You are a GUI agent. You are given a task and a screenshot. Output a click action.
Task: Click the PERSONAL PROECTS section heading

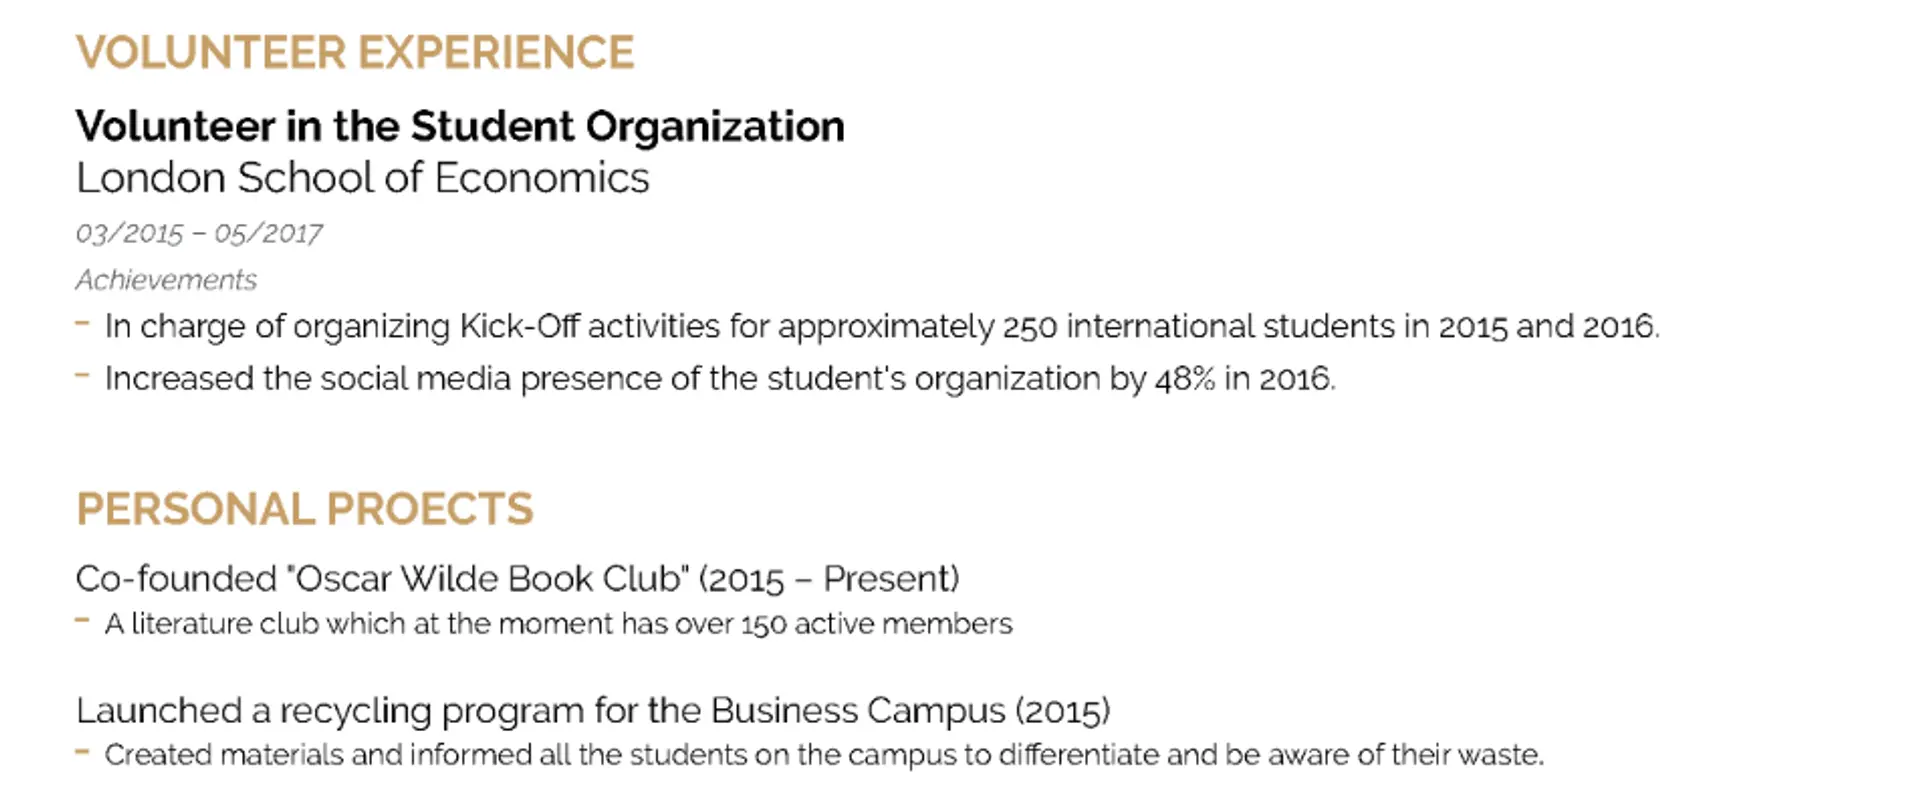305,509
